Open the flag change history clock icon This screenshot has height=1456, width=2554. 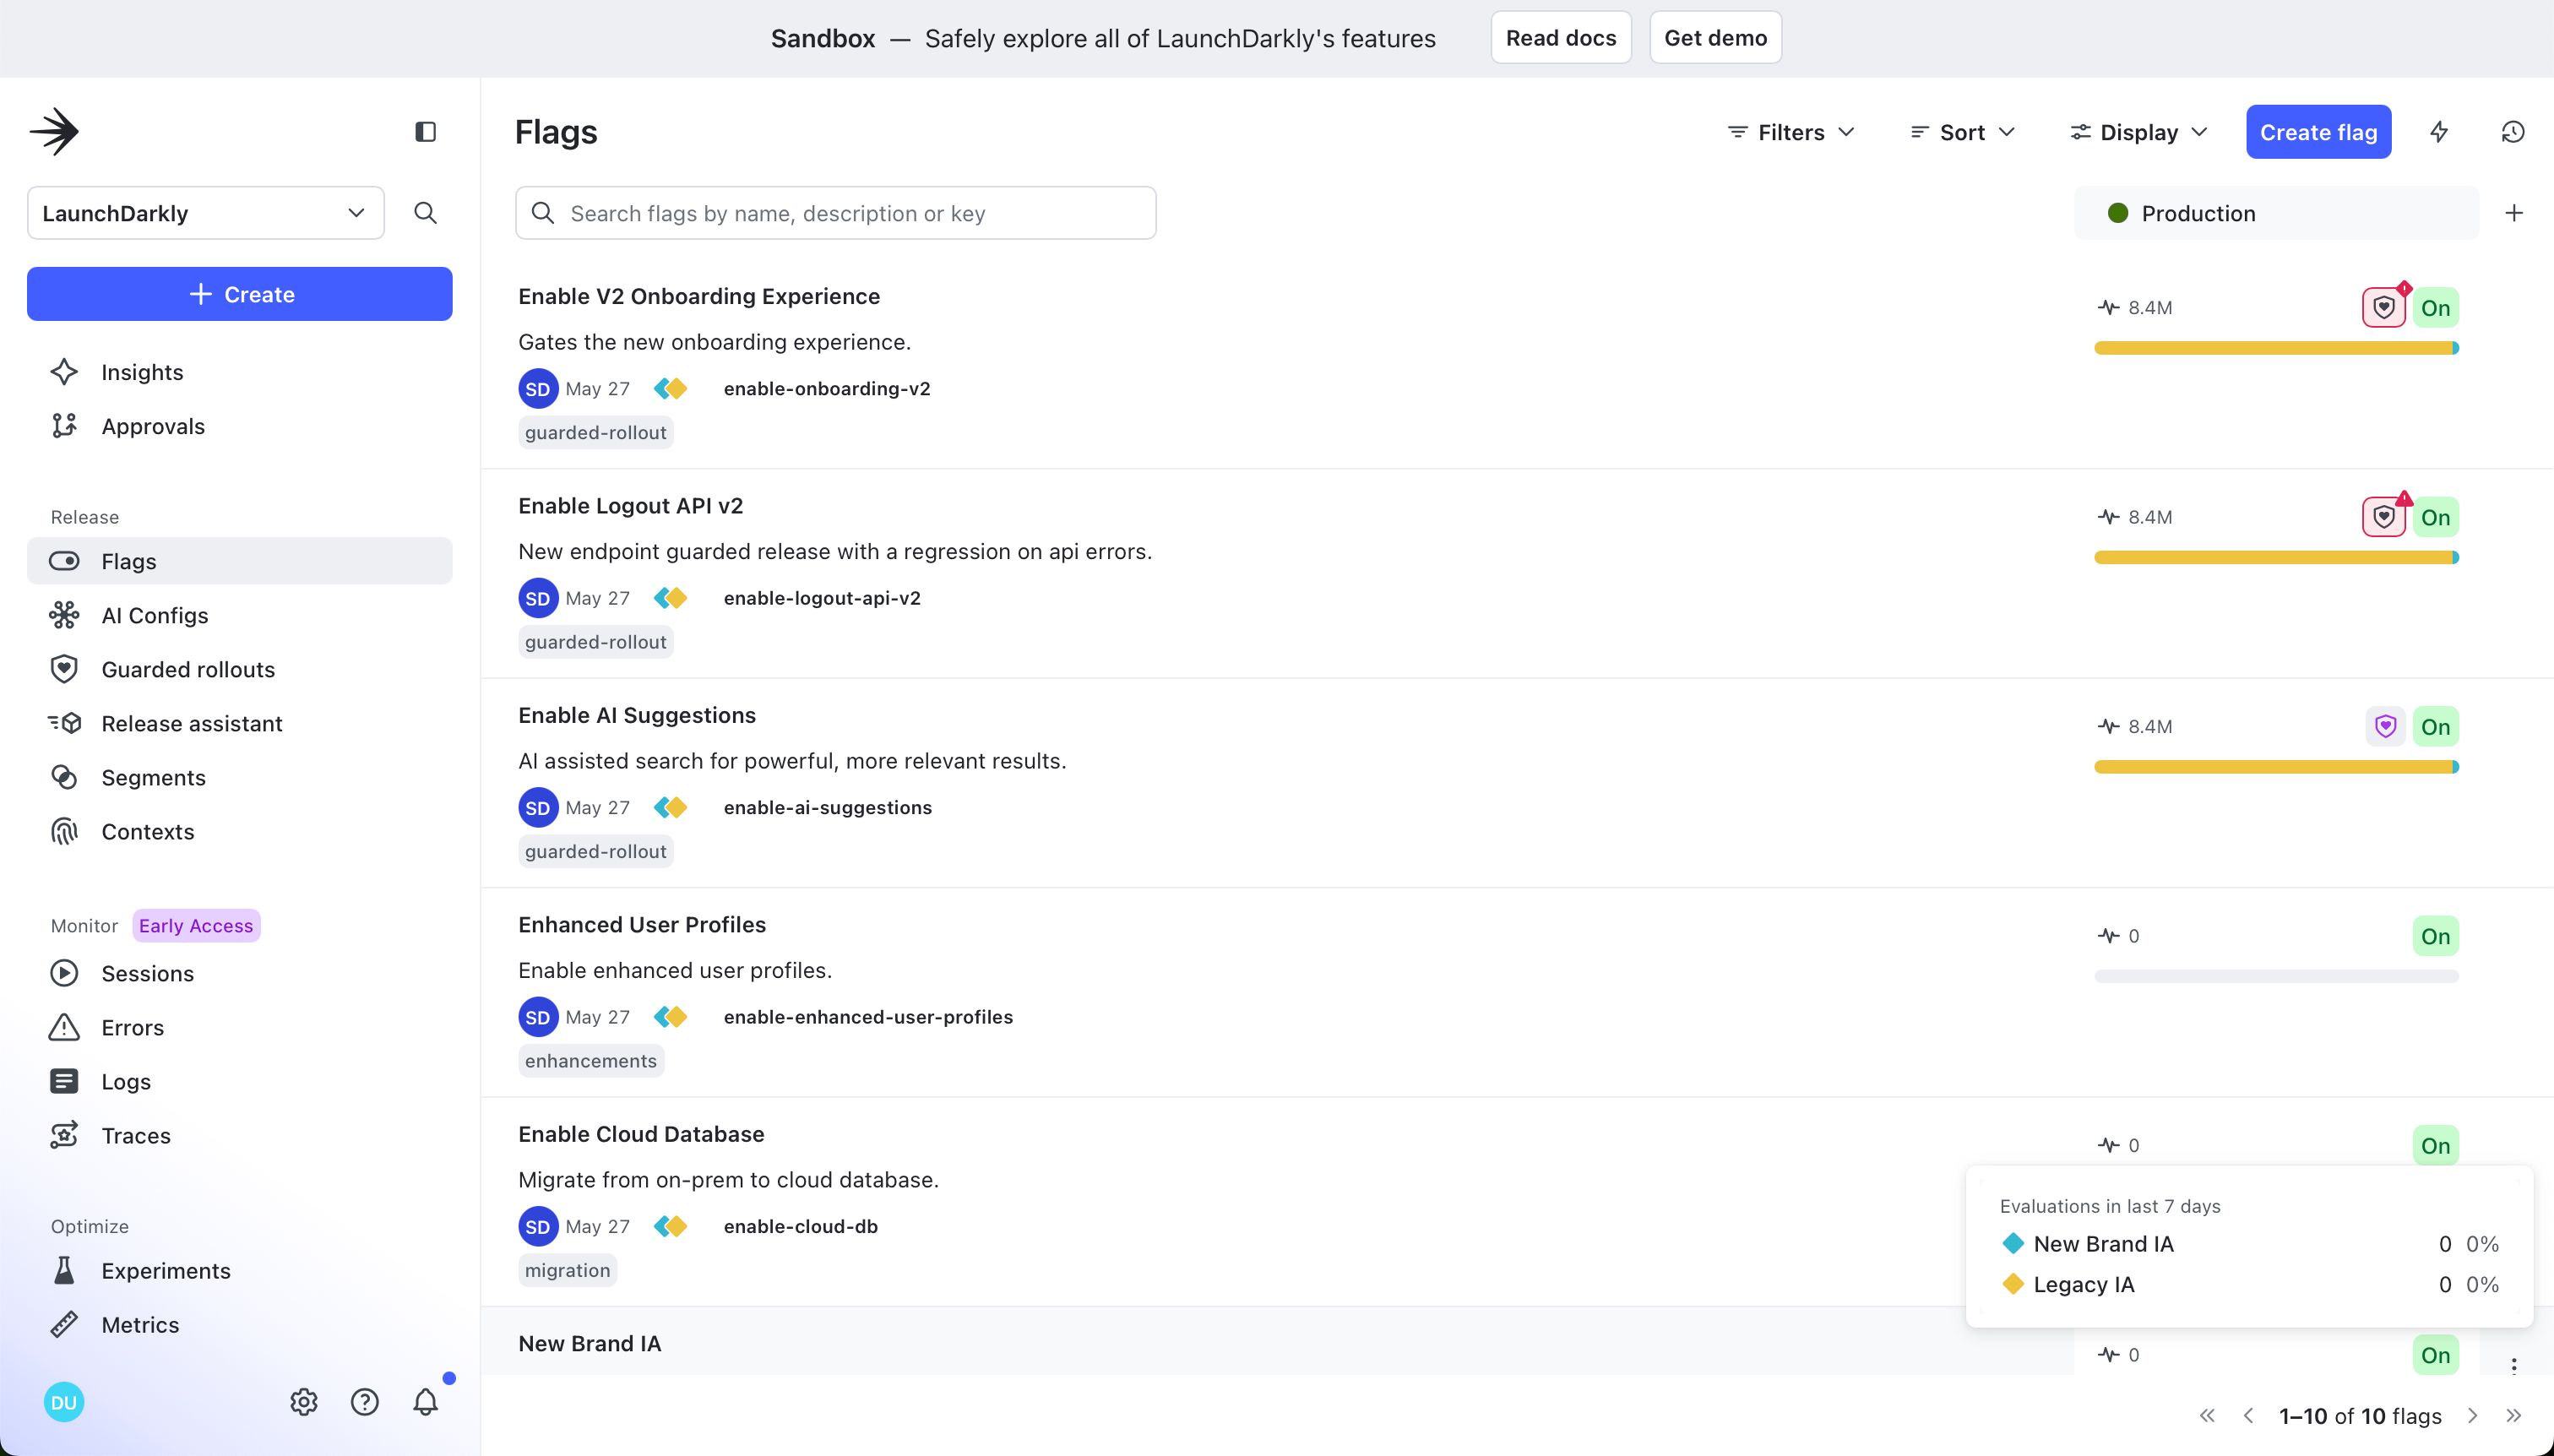[x=2513, y=132]
